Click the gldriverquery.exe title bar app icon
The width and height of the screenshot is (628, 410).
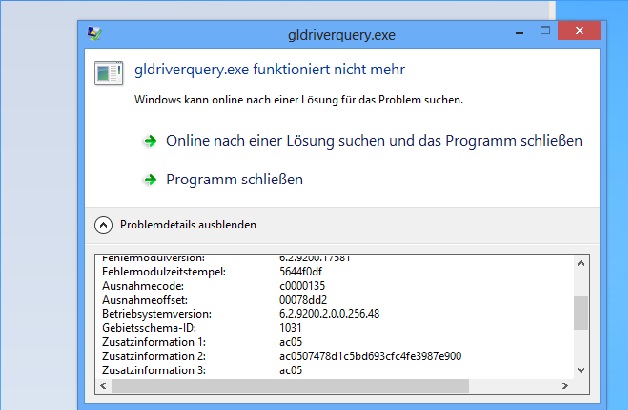pyautogui.click(x=95, y=34)
